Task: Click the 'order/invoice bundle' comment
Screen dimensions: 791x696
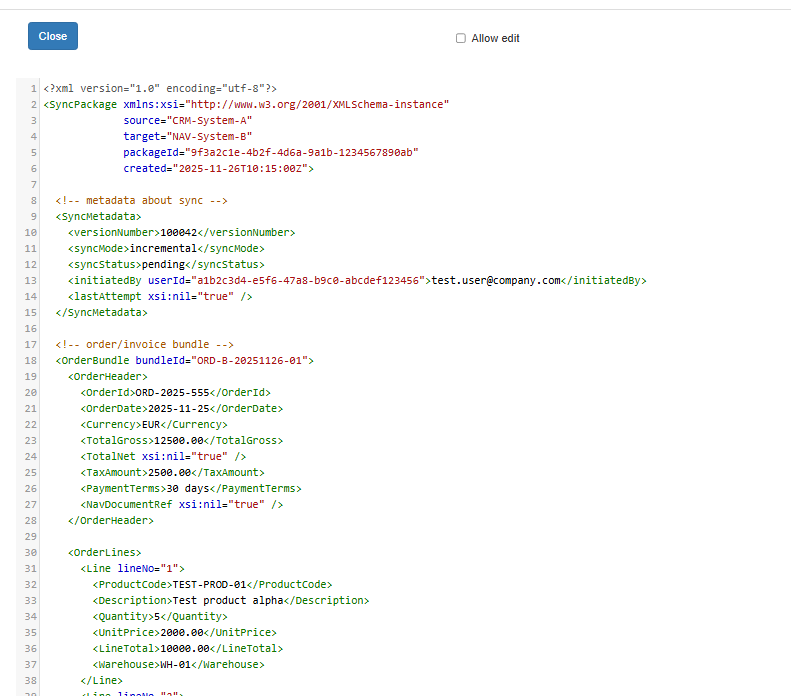Action: (x=144, y=344)
